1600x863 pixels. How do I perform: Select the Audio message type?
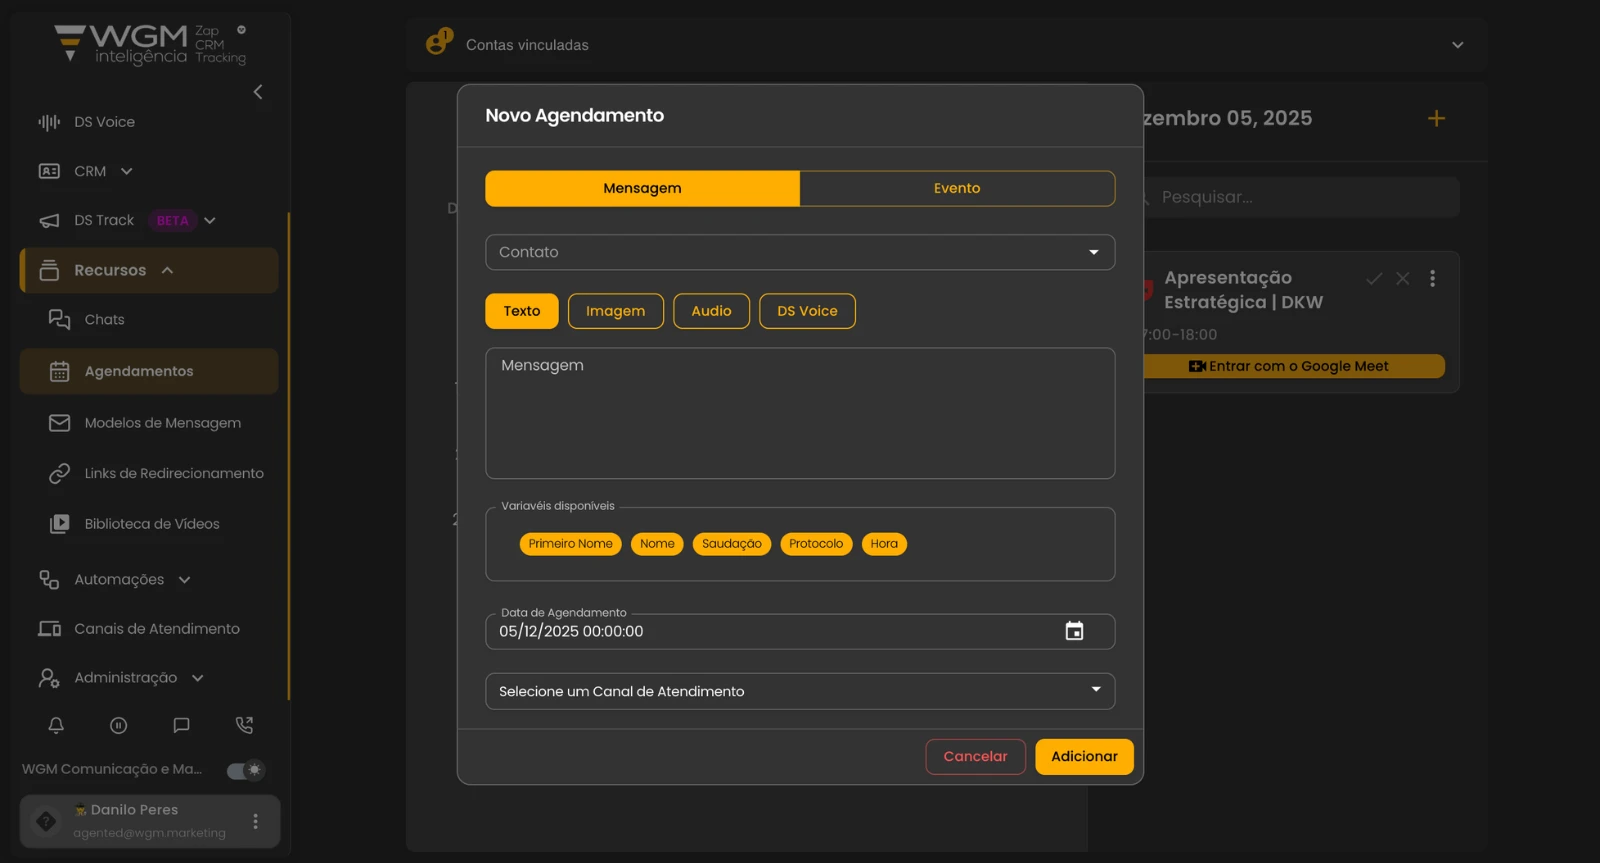tap(711, 311)
